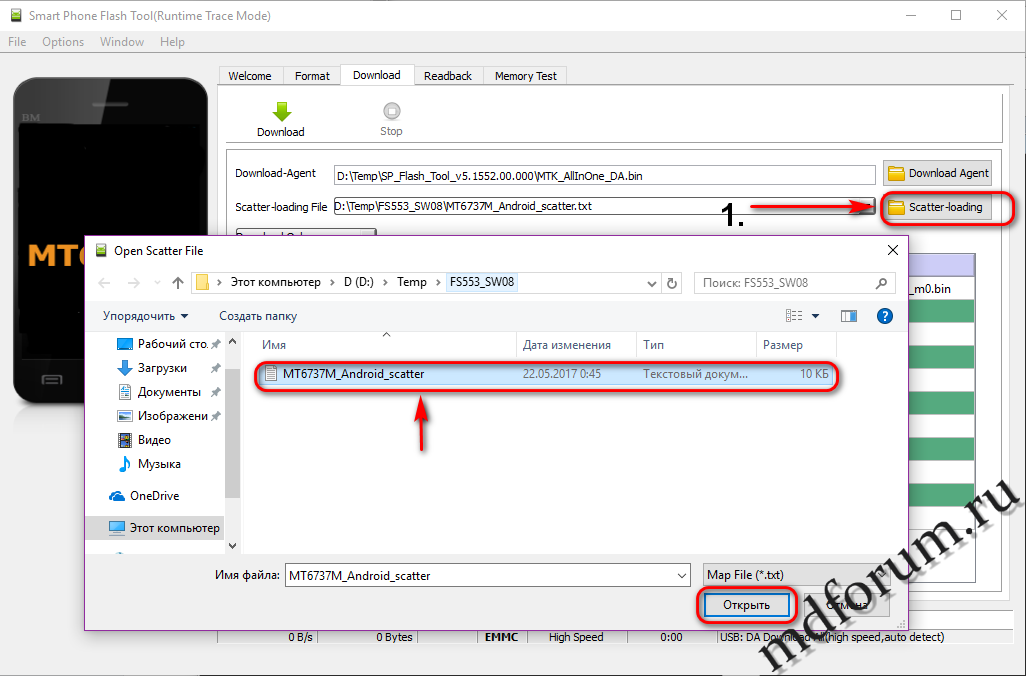
Task: Open the Map File (*.txt) type dropdown
Action: pos(795,575)
